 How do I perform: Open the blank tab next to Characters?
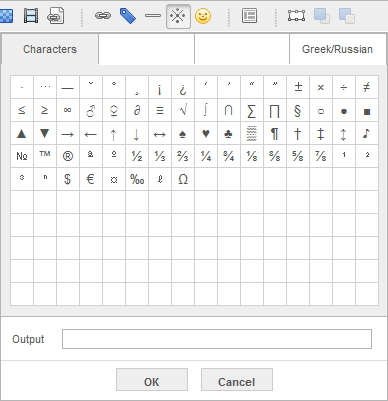point(146,49)
